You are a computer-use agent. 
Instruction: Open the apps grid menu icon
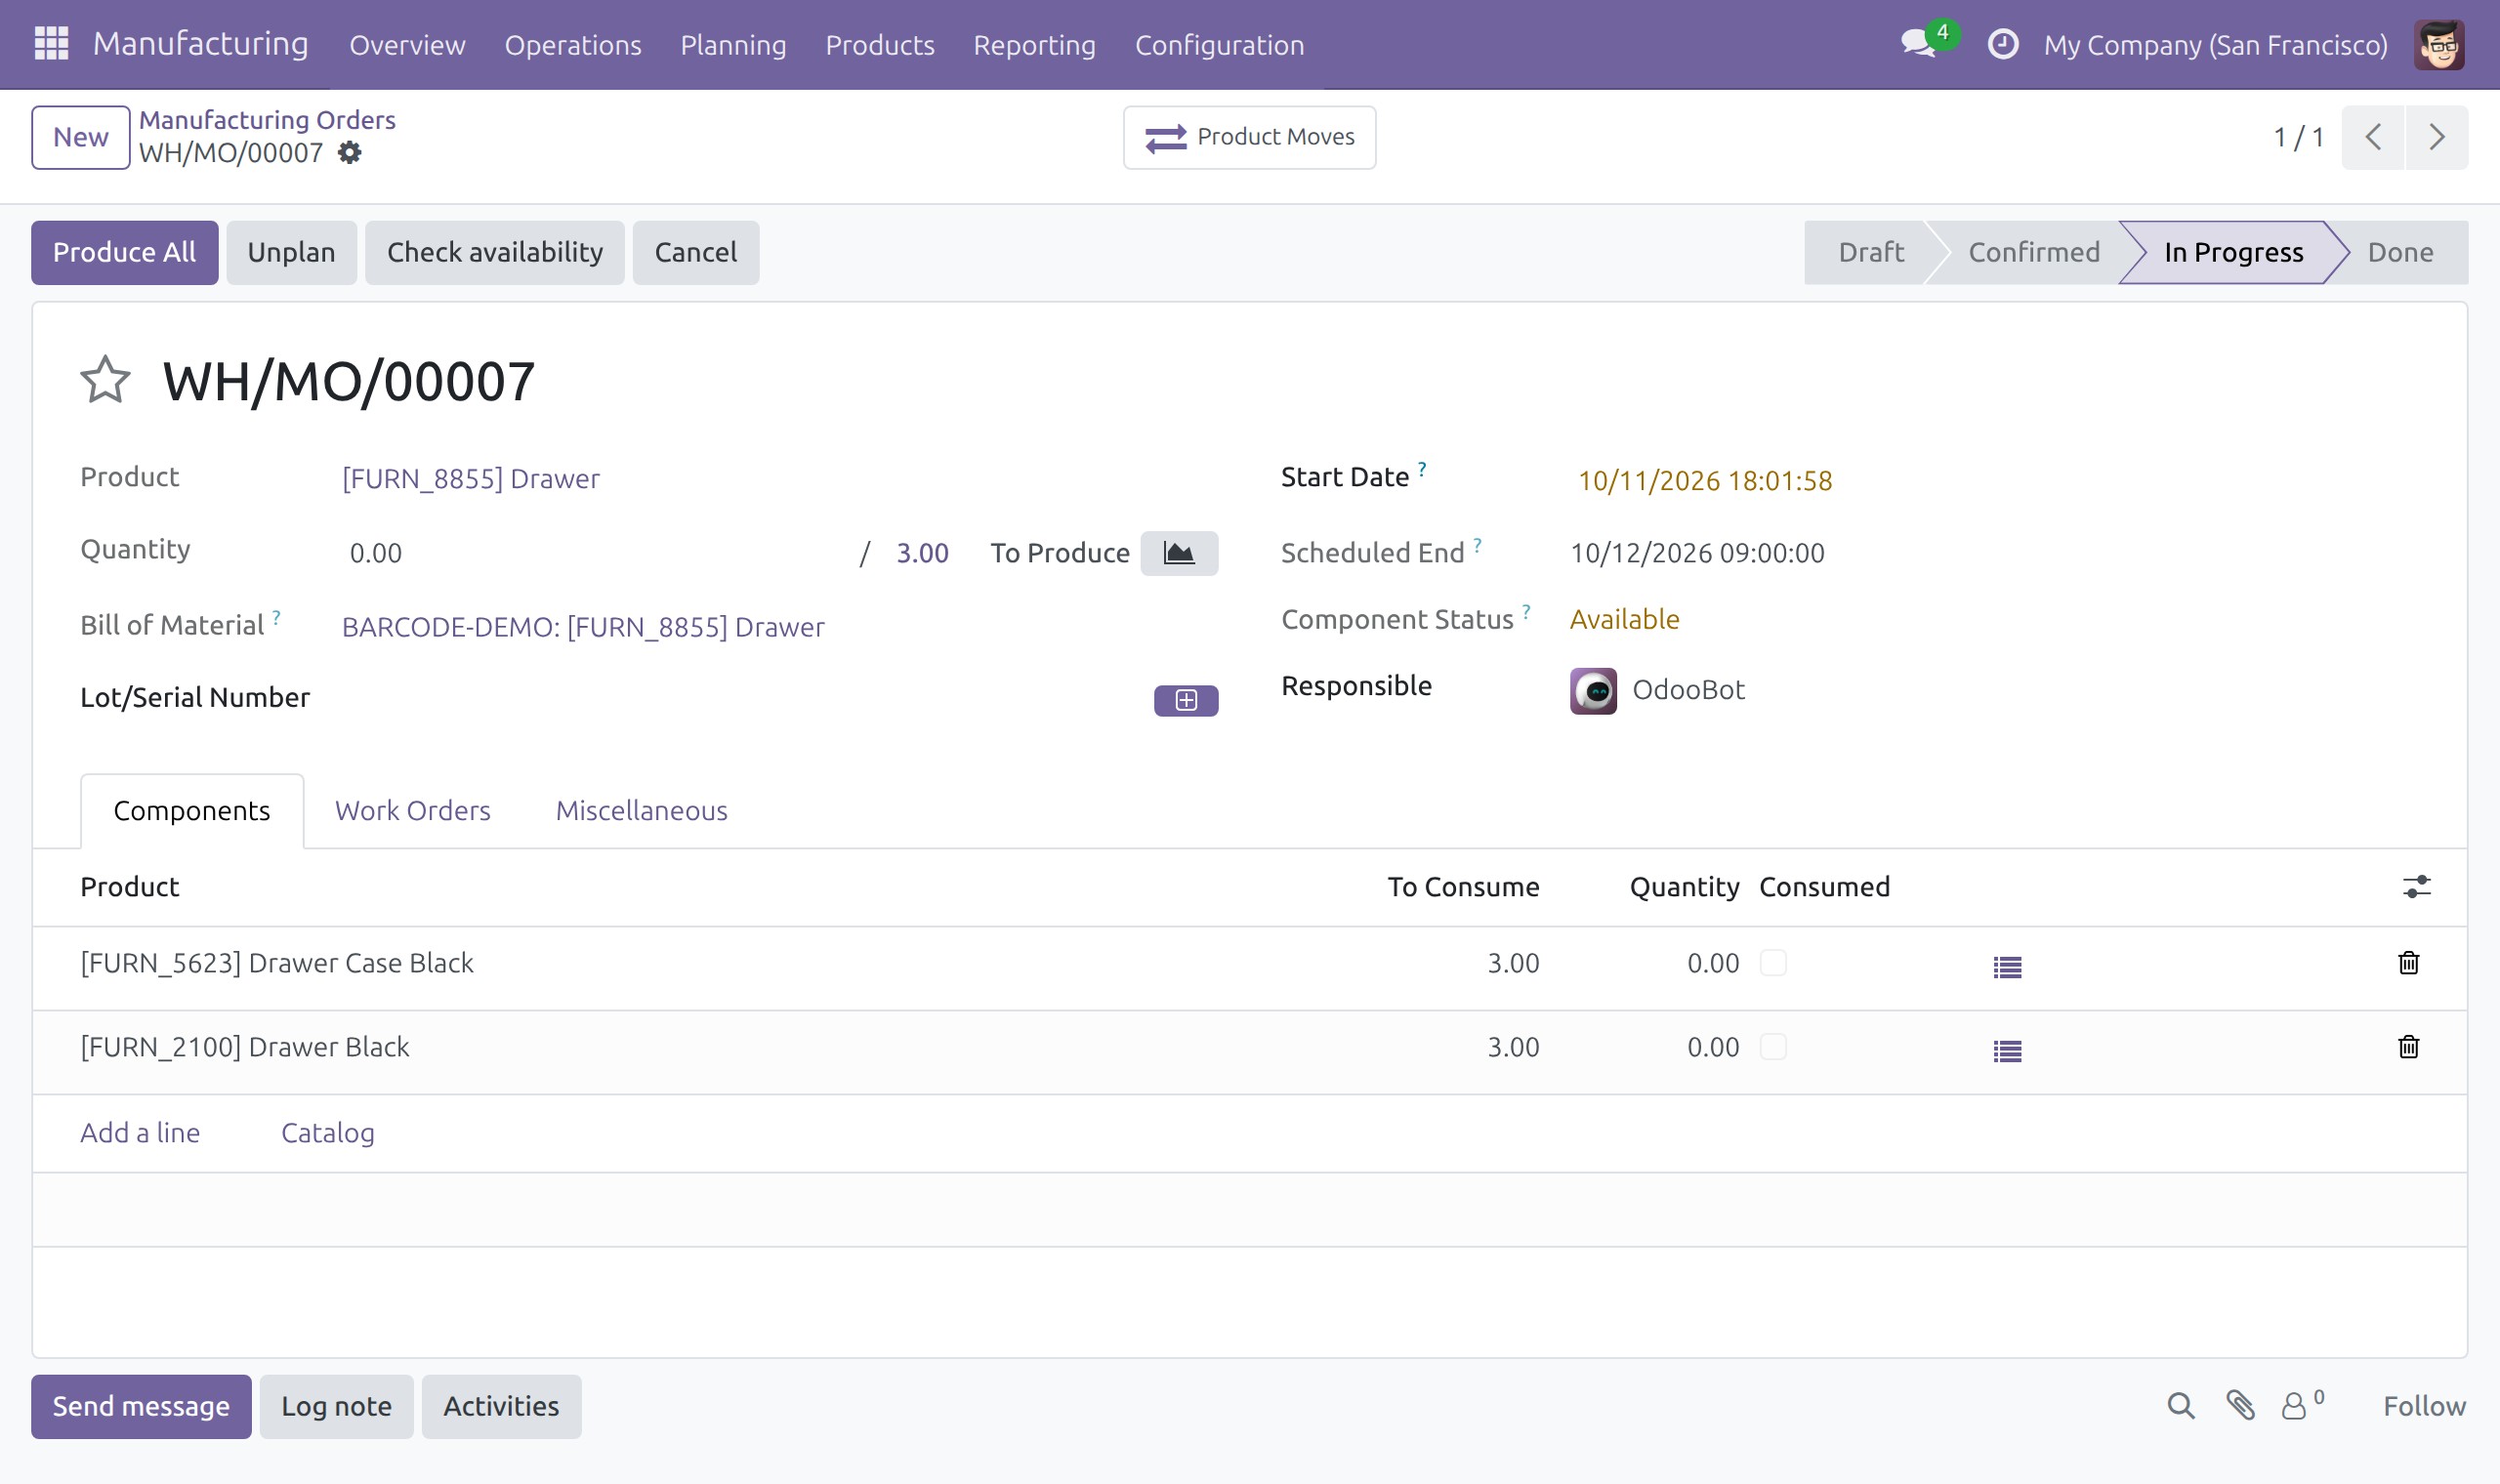[x=51, y=44]
